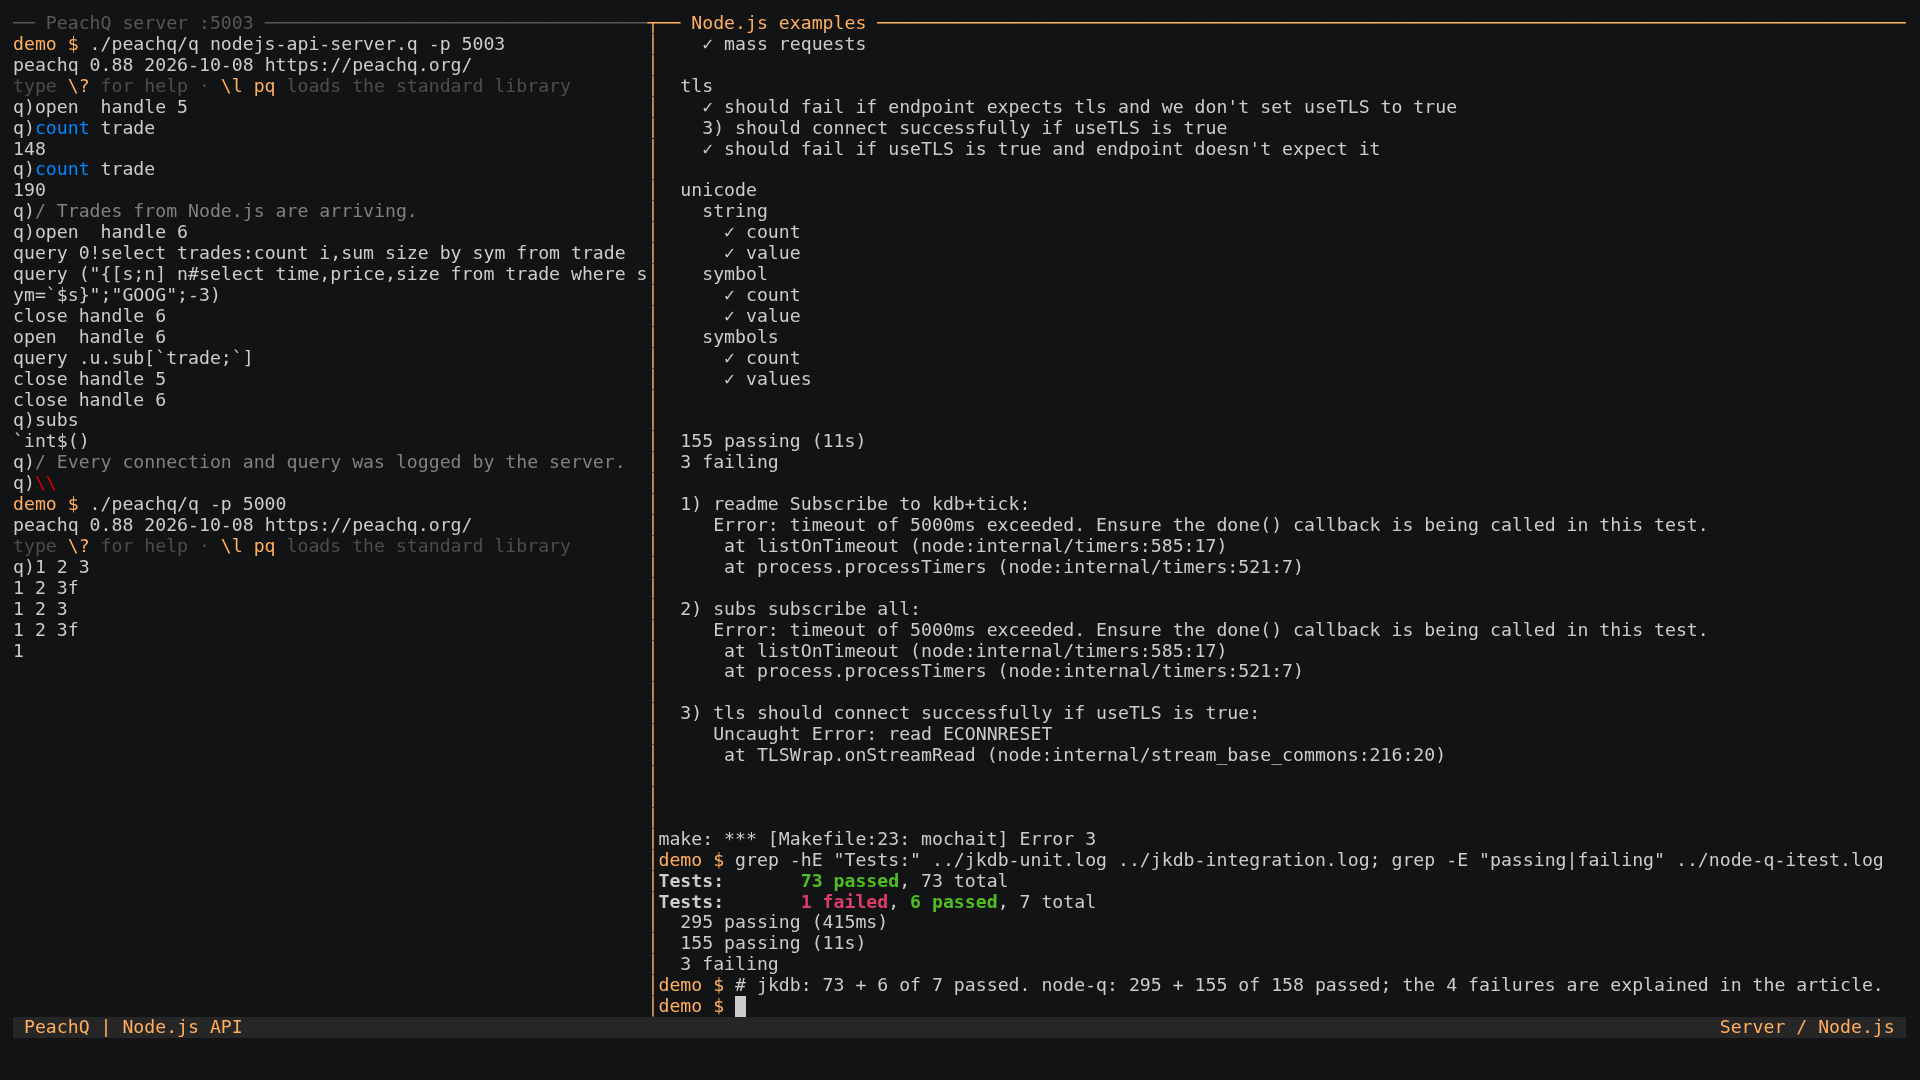Click failure '2) subs subscribe all:'

click(800, 609)
